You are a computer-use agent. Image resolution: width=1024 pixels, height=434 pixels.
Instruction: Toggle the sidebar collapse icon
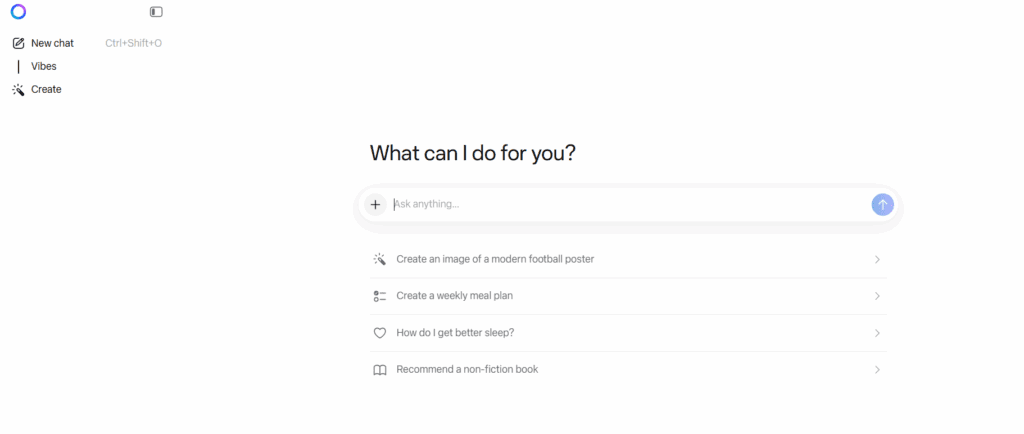(156, 12)
